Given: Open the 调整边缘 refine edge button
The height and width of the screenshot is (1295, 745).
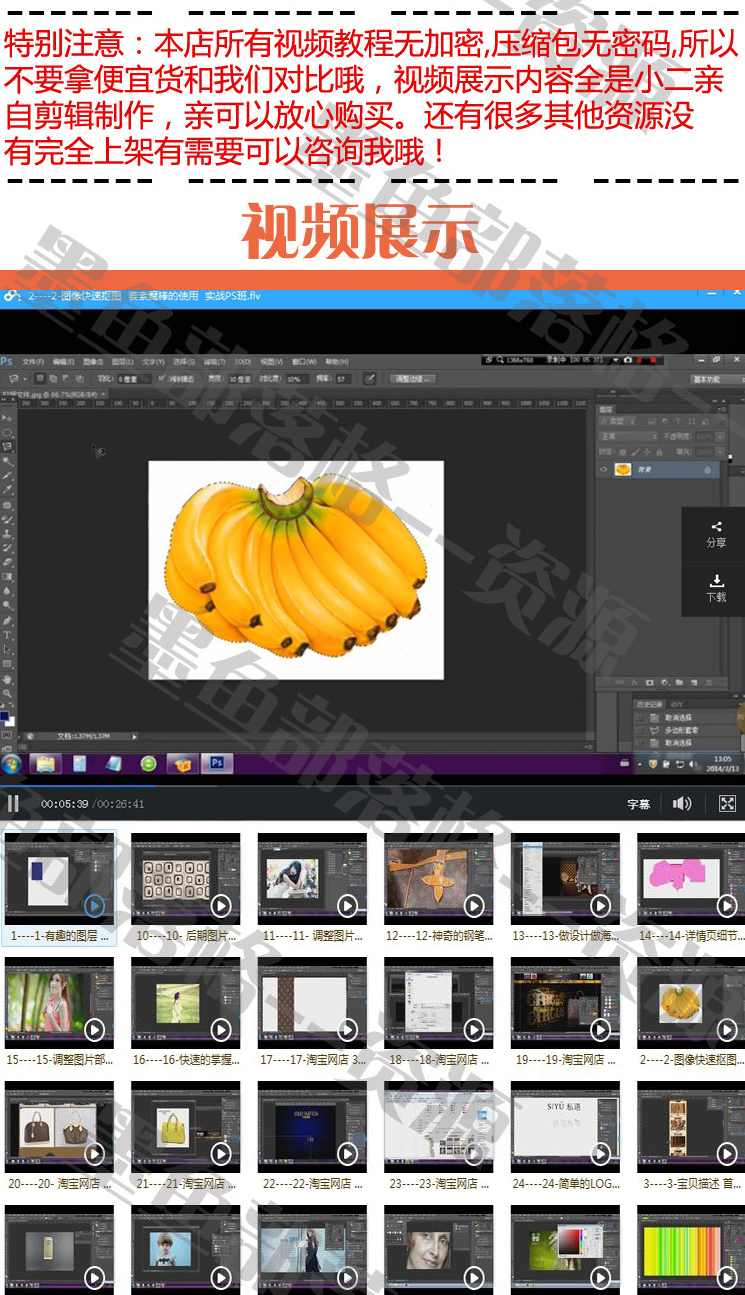Looking at the screenshot, I should 412,379.
